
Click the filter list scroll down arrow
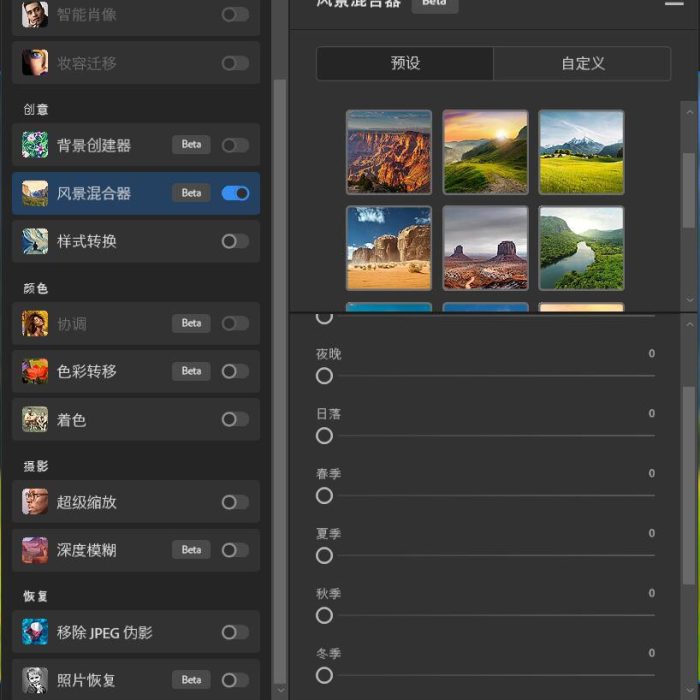click(280, 691)
